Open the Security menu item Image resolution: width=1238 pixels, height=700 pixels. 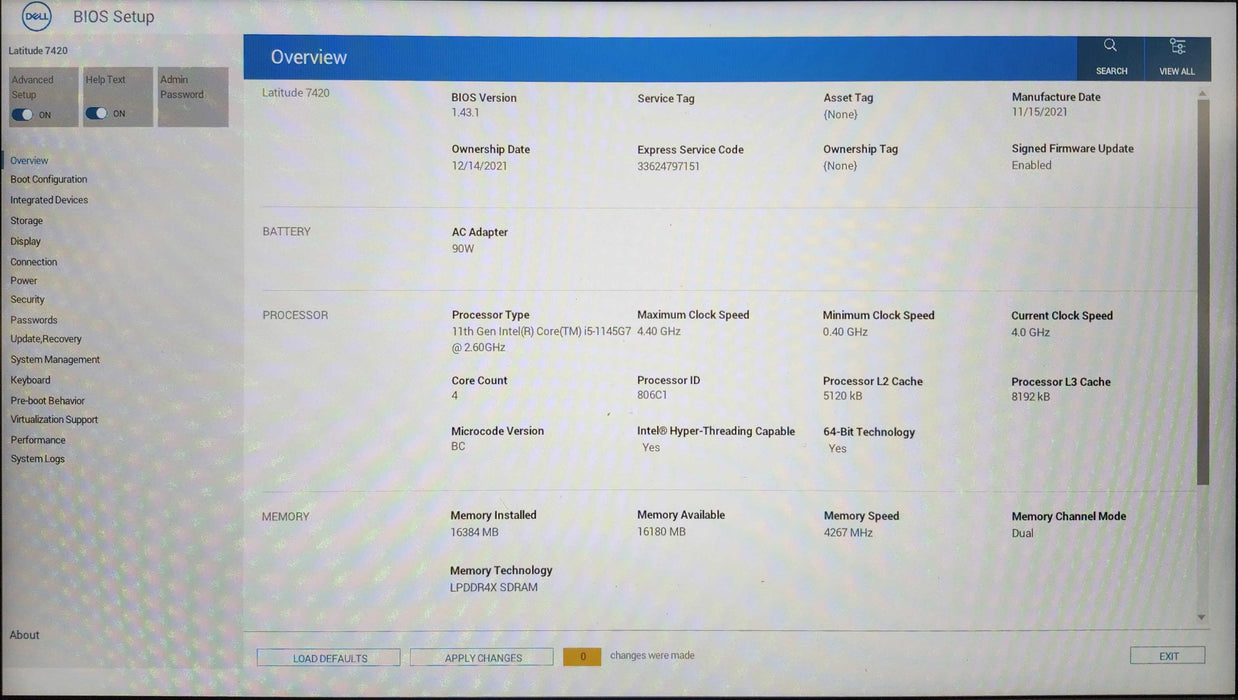(28, 300)
